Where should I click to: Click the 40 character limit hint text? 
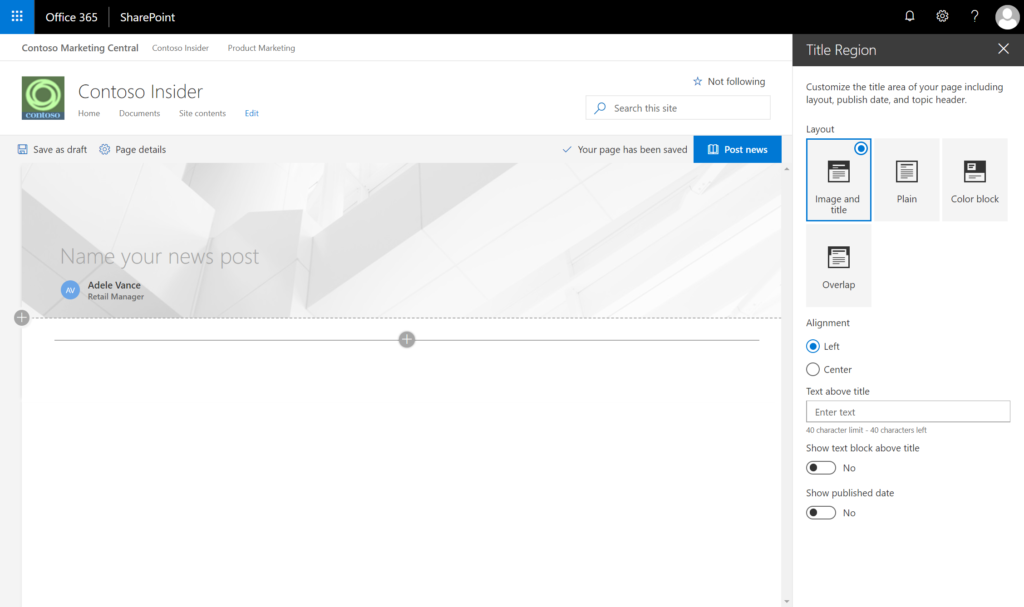866,430
